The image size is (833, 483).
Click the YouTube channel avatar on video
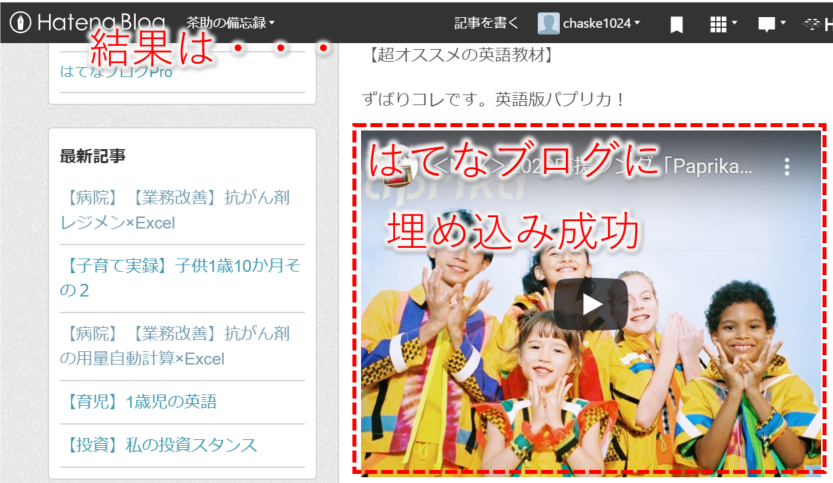395,166
